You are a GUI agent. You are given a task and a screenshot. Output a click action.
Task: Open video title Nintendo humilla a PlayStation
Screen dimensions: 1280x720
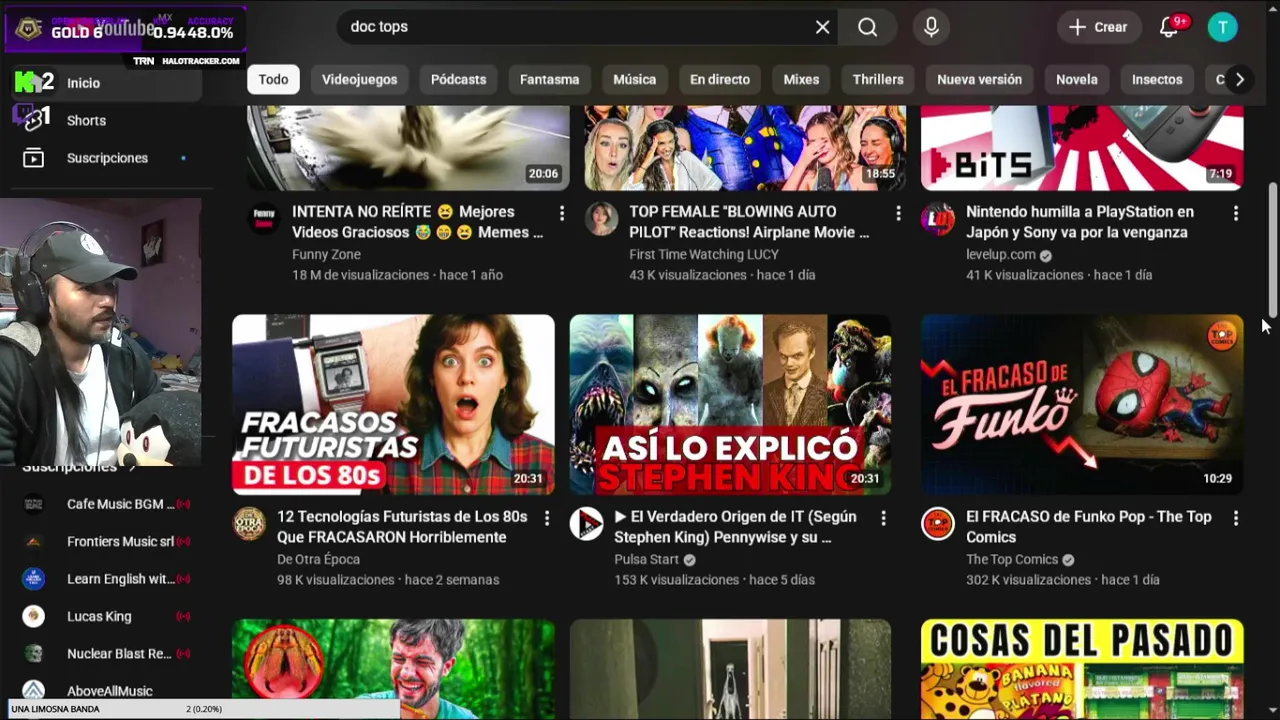pos(1080,222)
